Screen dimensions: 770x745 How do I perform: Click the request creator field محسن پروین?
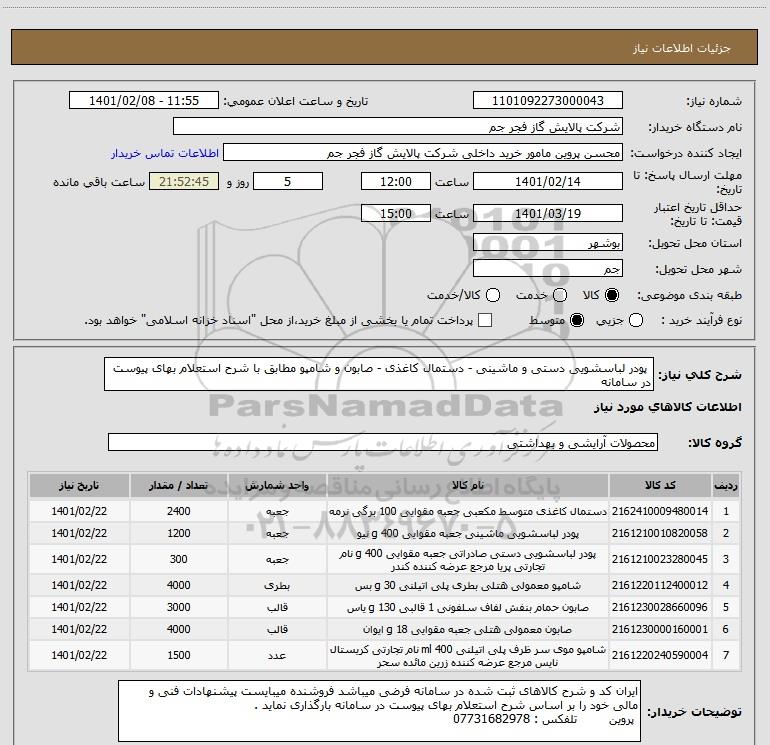pos(423,153)
